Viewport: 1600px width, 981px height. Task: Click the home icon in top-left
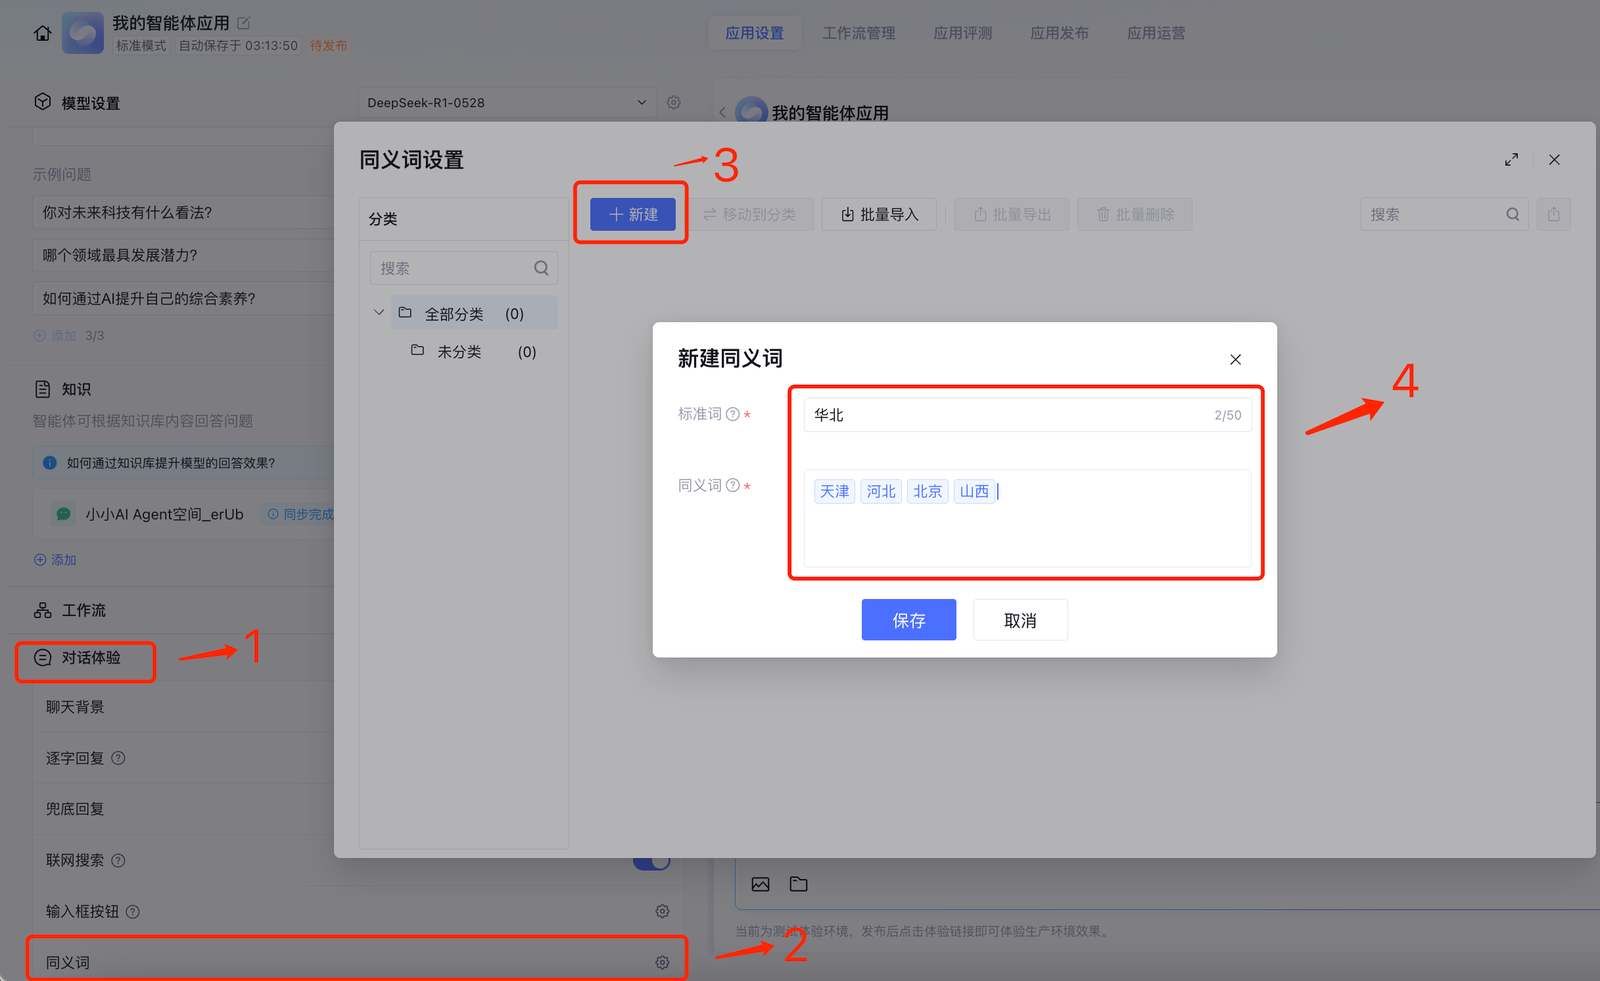[x=42, y=33]
